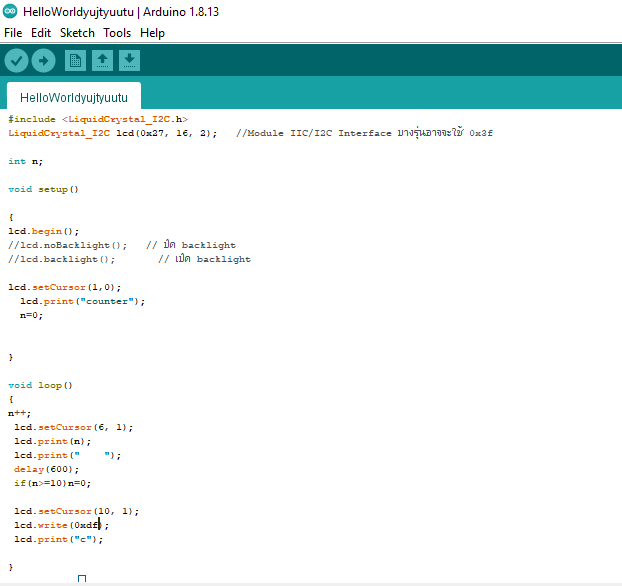Save the sketch with the down-arrow icon
The image size is (622, 586).
[129, 61]
